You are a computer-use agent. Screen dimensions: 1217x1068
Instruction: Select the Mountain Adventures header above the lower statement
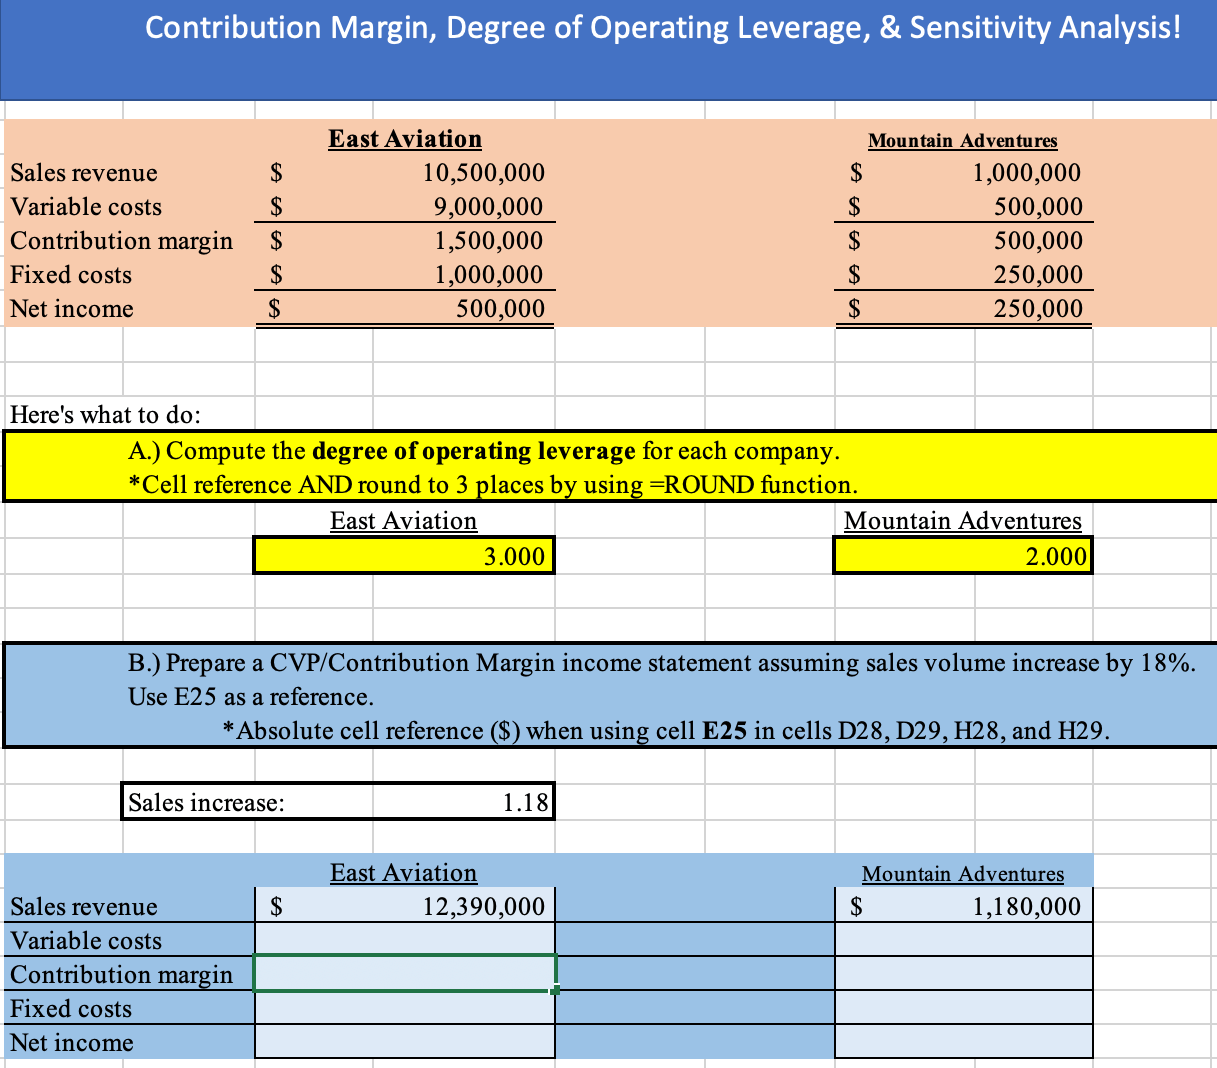coord(962,872)
